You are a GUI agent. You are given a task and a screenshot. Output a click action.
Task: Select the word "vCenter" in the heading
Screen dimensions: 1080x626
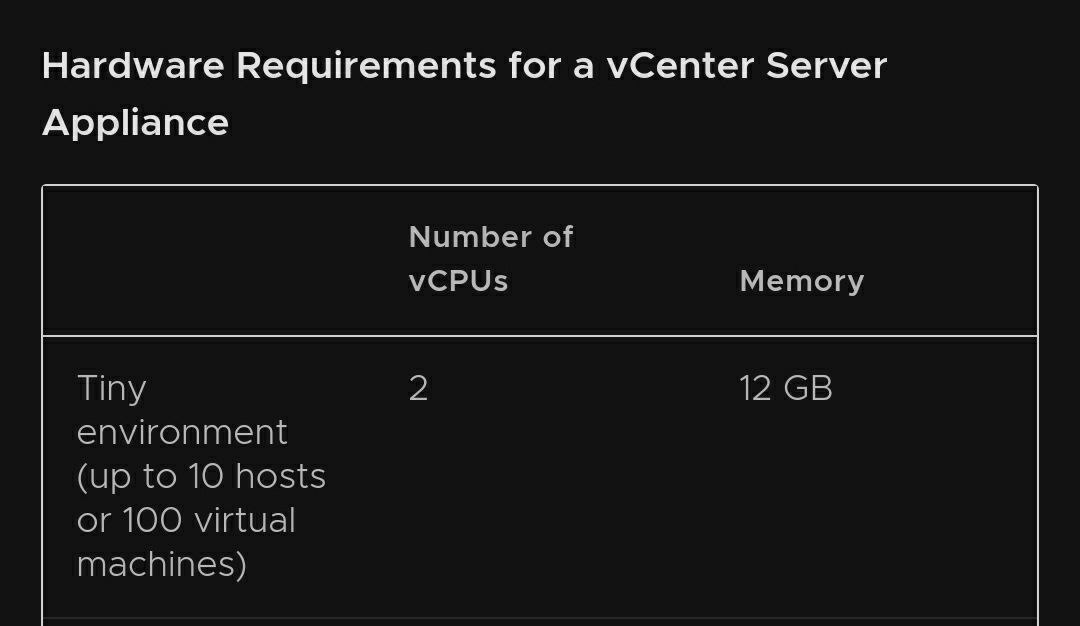click(680, 66)
